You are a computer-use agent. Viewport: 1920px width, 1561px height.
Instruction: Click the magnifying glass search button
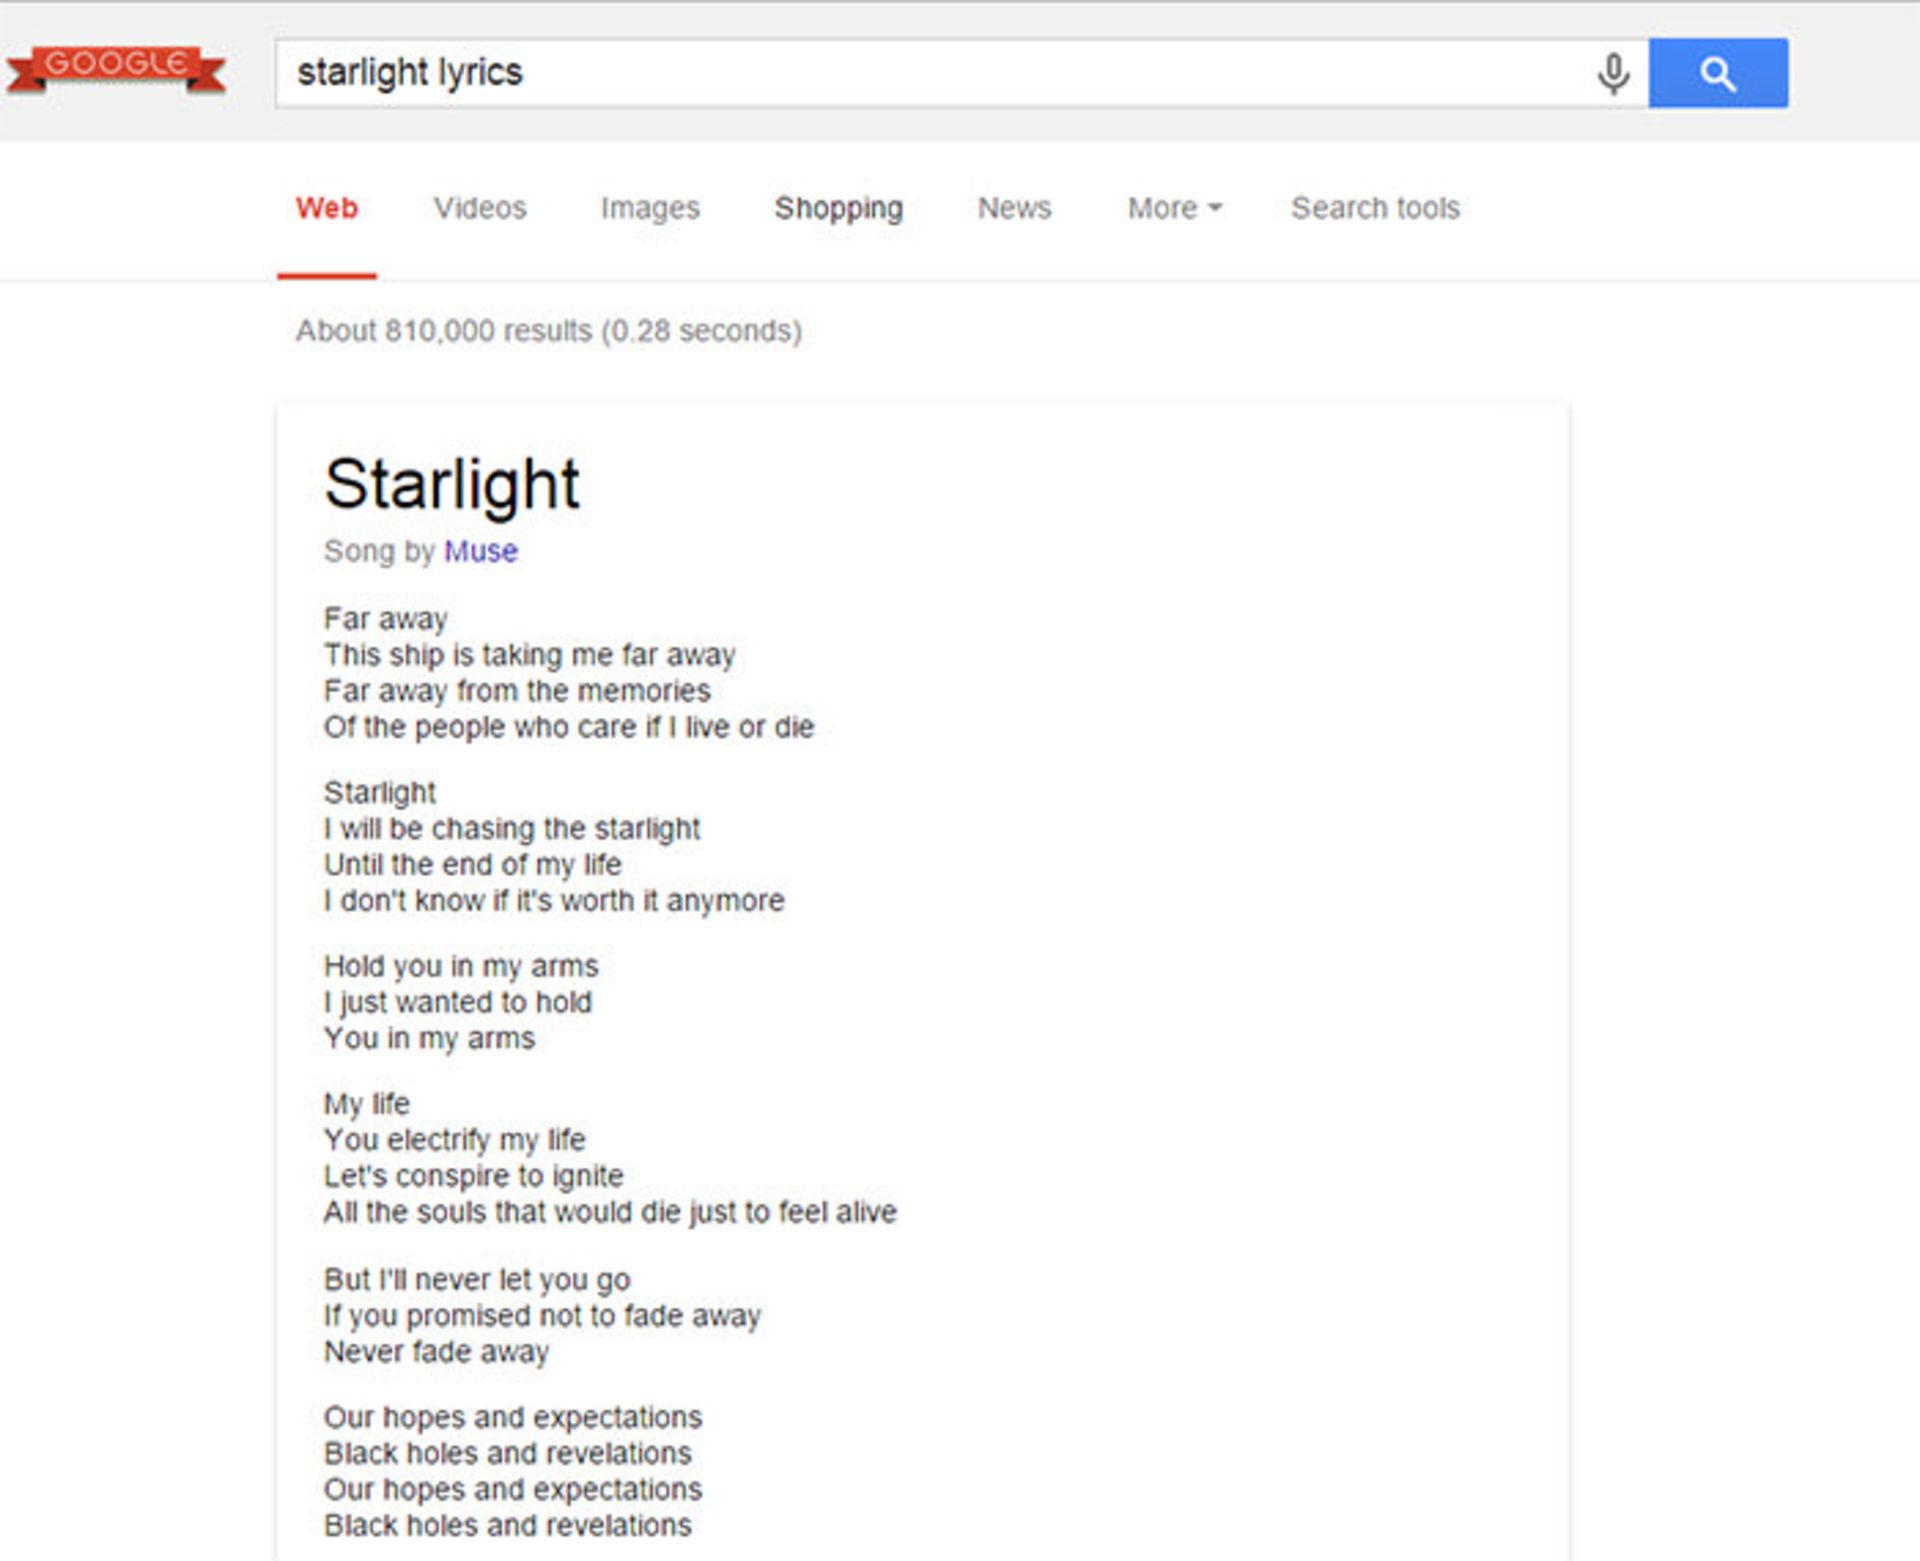pos(1718,72)
